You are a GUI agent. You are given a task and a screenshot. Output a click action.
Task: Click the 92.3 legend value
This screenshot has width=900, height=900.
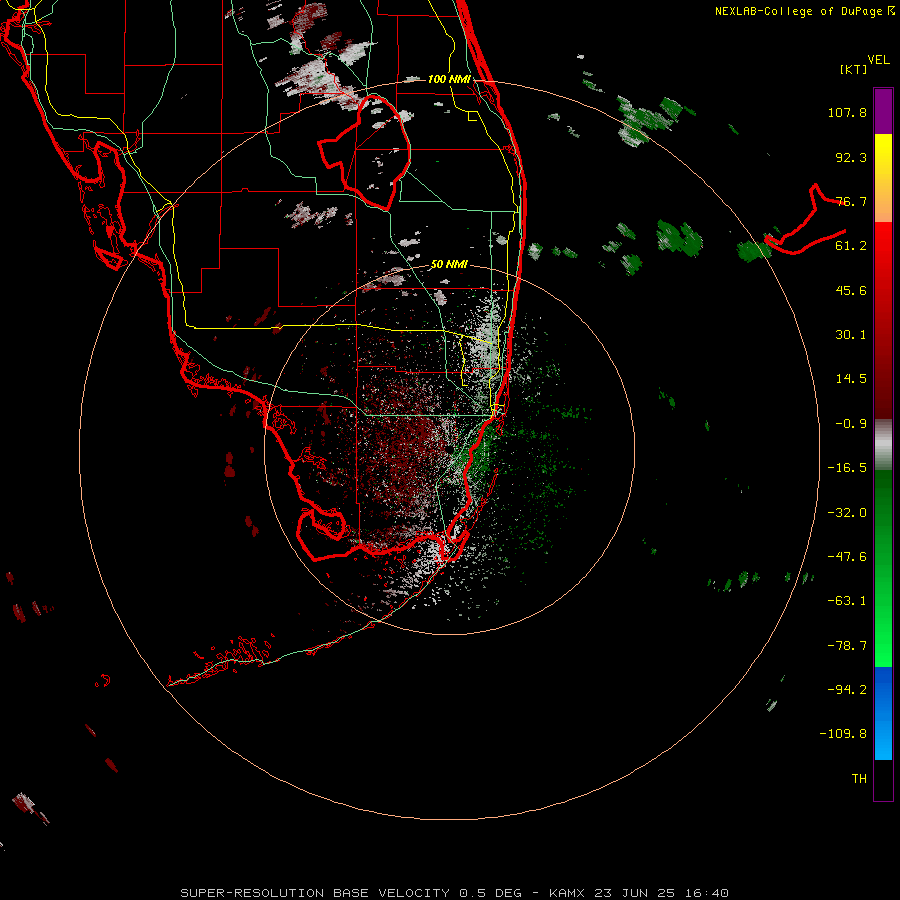851,157
